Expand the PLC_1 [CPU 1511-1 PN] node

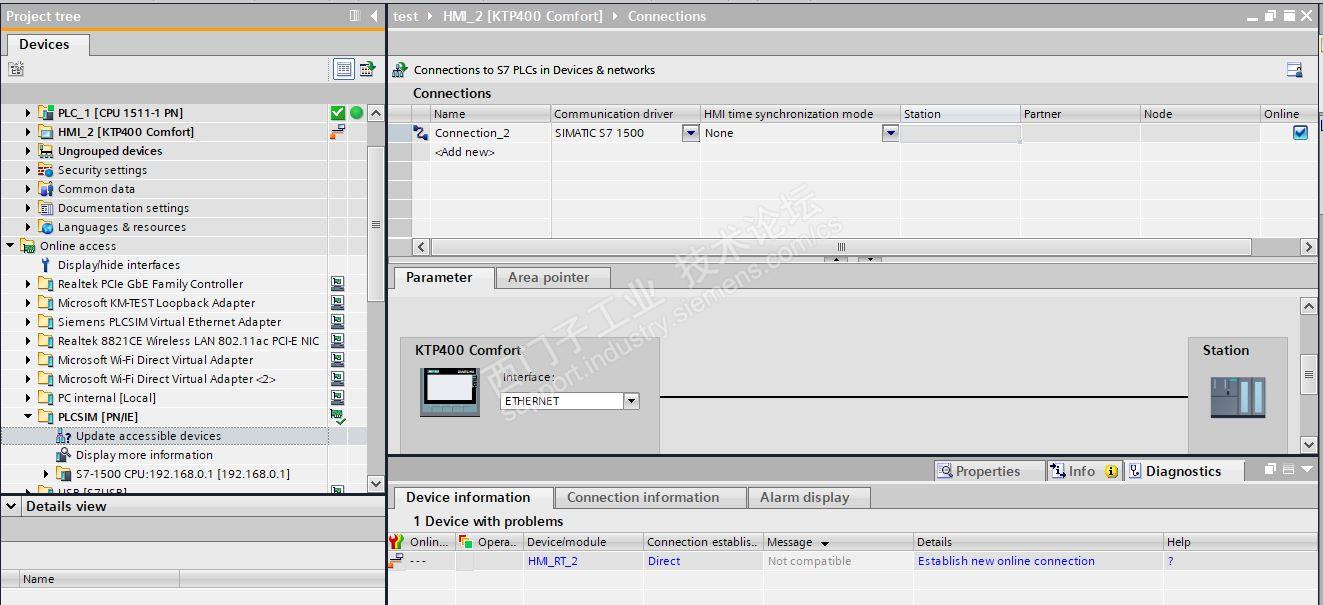pos(28,113)
